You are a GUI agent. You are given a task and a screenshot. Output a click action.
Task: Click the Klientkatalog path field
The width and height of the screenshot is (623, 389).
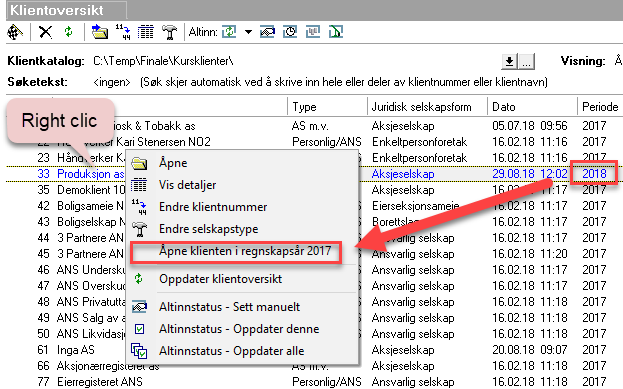163,61
